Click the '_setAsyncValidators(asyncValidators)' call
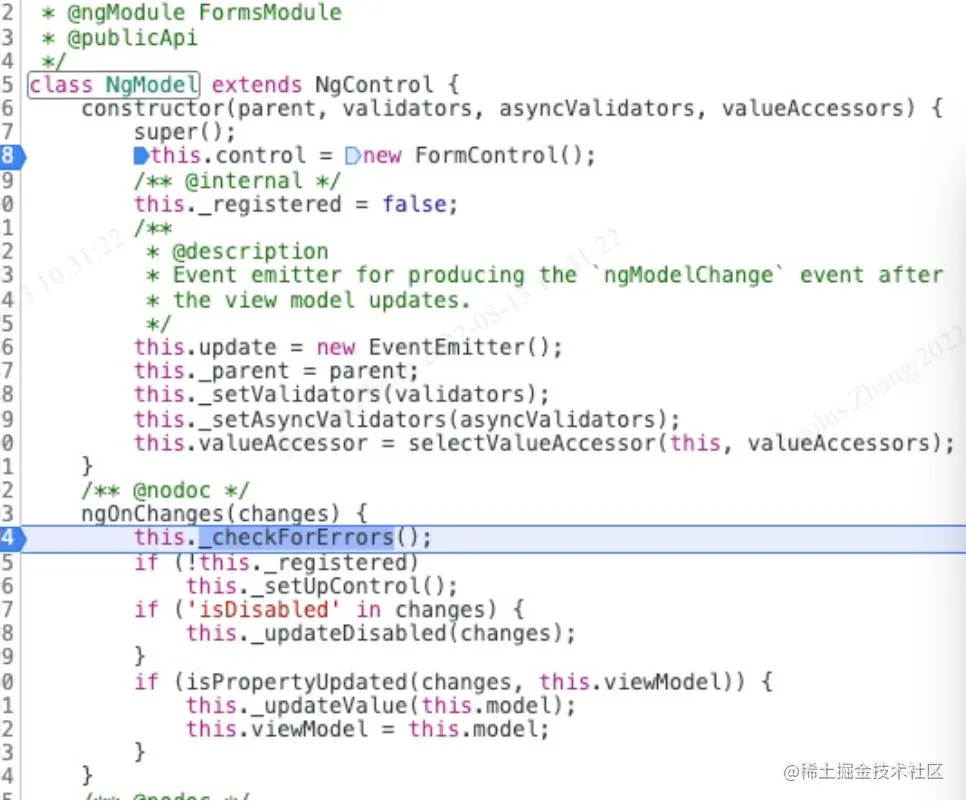This screenshot has width=966, height=804. pos(433,420)
